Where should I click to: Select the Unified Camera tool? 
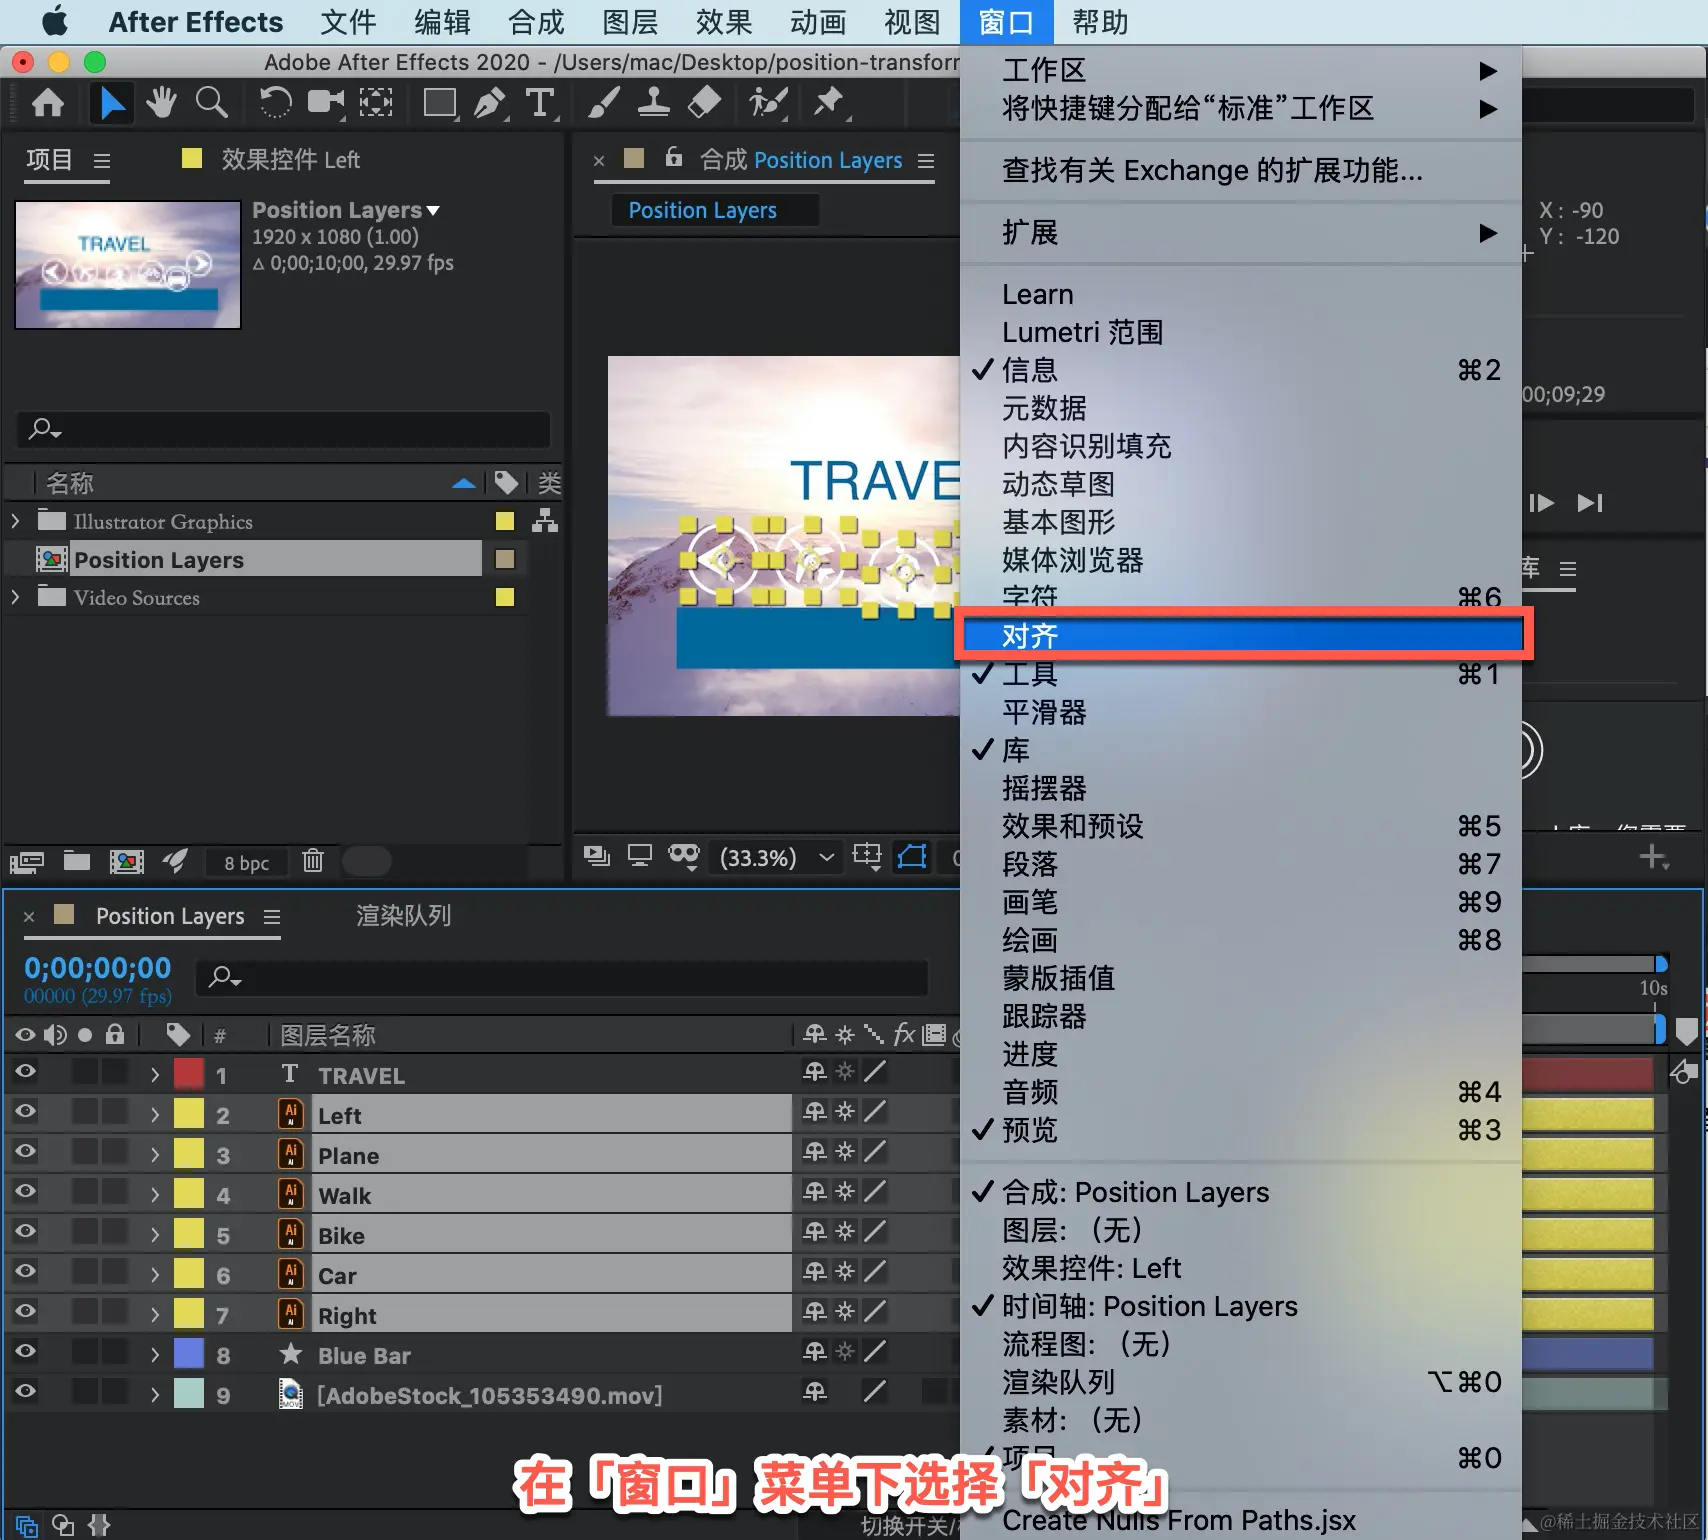click(326, 102)
